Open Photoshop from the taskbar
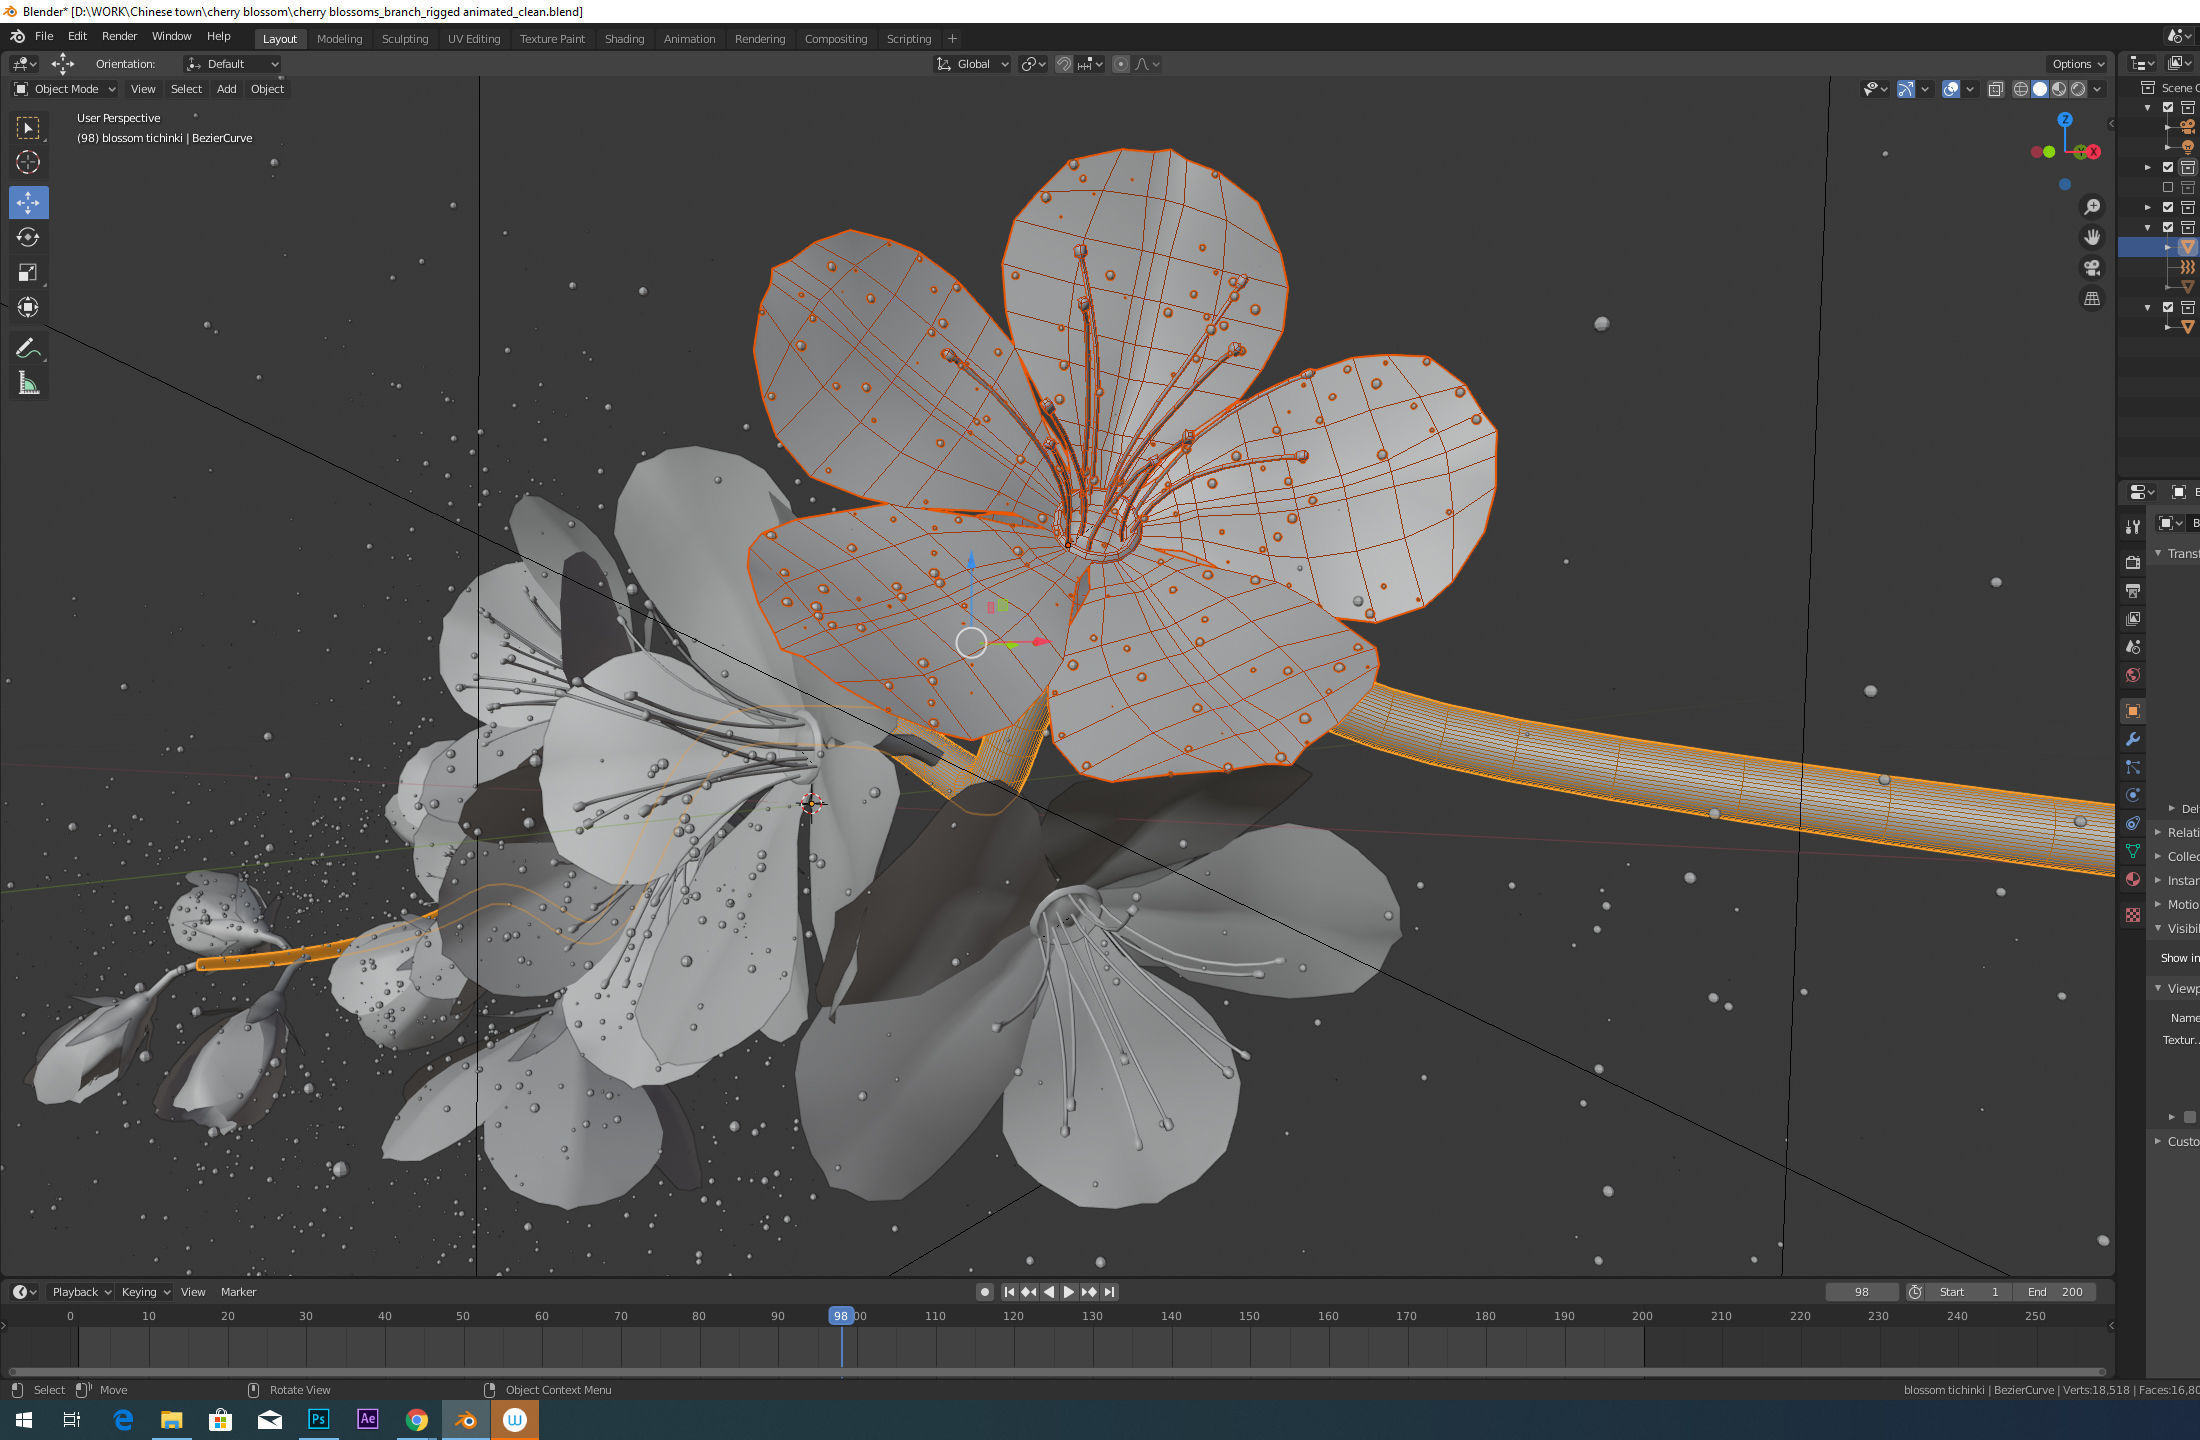Image resolution: width=2200 pixels, height=1440 pixels. click(319, 1420)
